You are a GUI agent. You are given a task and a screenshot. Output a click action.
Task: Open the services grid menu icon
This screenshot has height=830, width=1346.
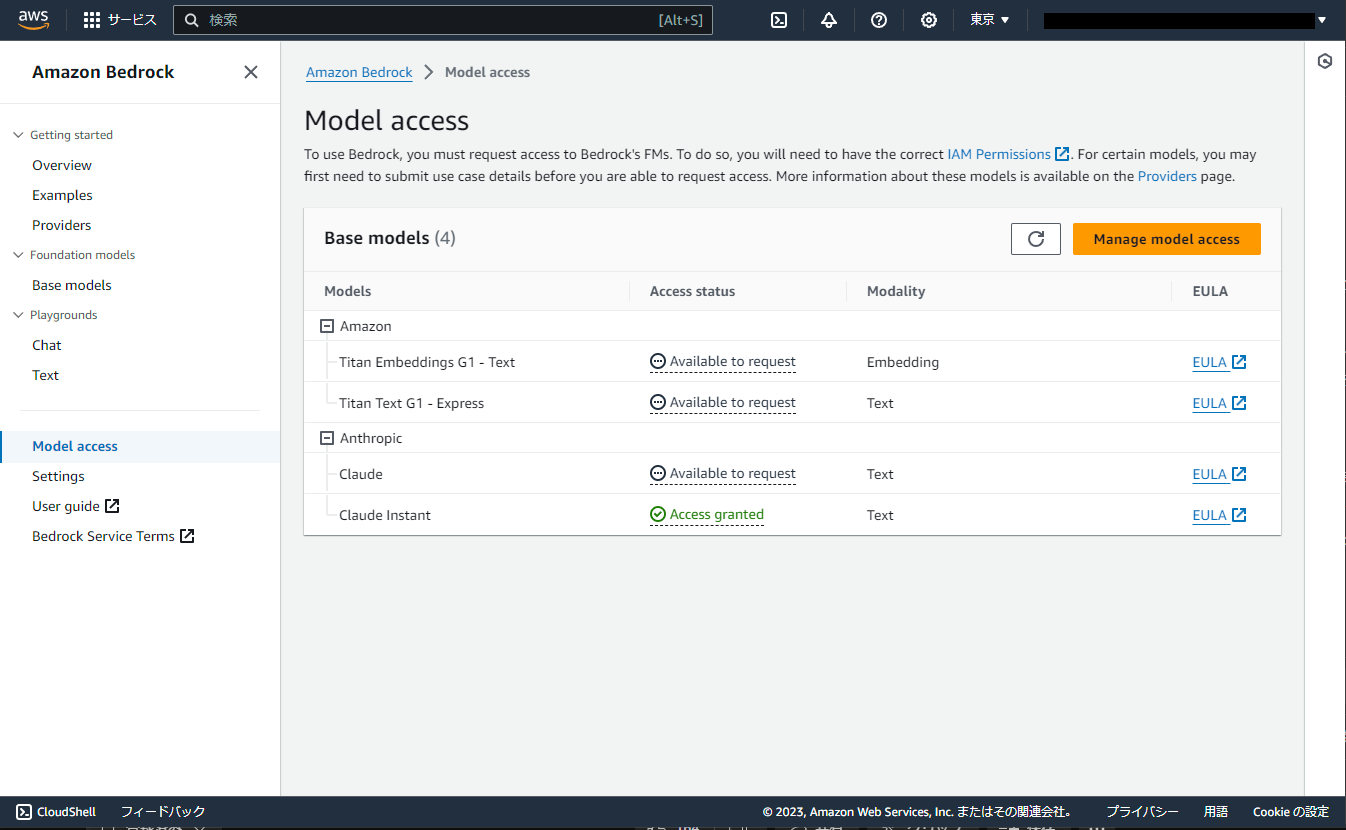[92, 20]
